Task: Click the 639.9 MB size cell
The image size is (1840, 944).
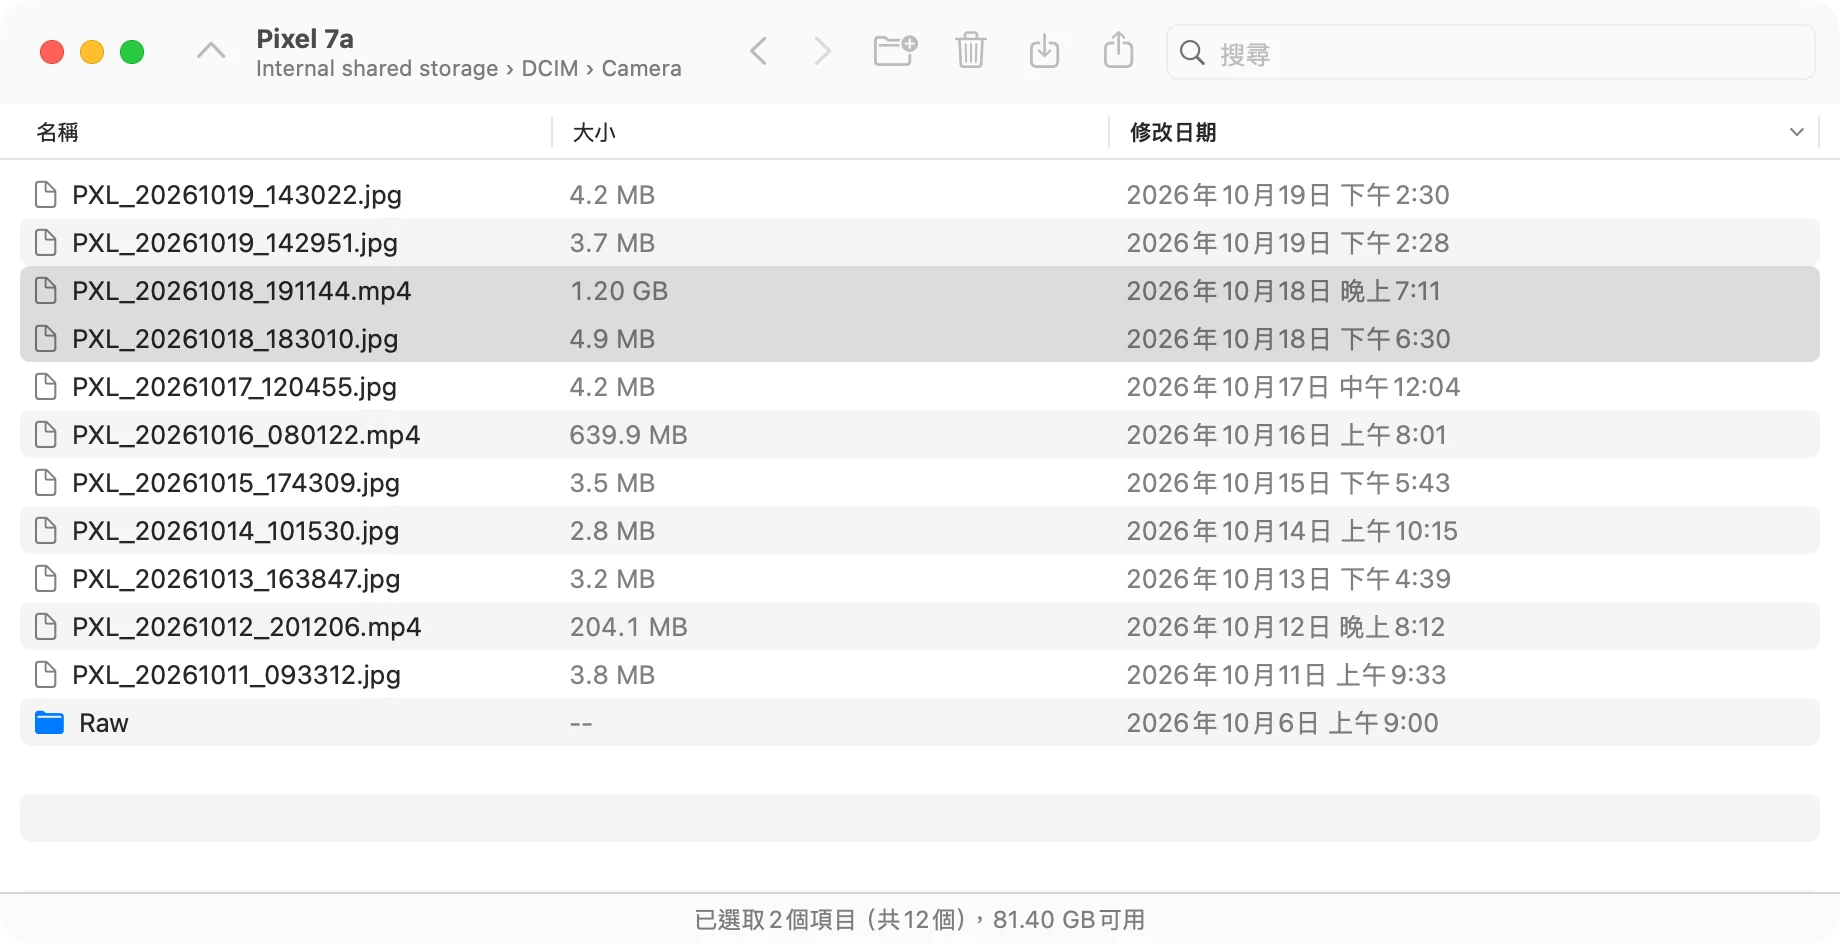Action: pyautogui.click(x=628, y=435)
